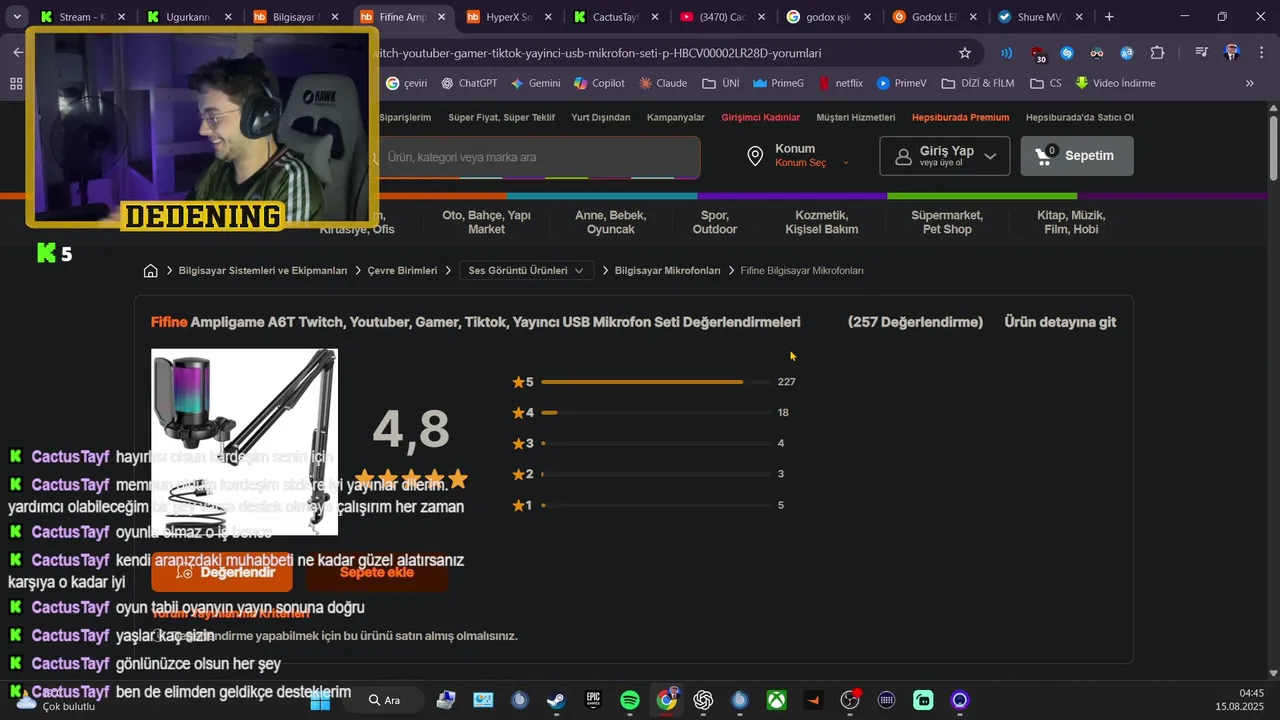Screen dimensions: 1280x720
Task: Open the Chrome profile avatar
Action: pos(1232,53)
